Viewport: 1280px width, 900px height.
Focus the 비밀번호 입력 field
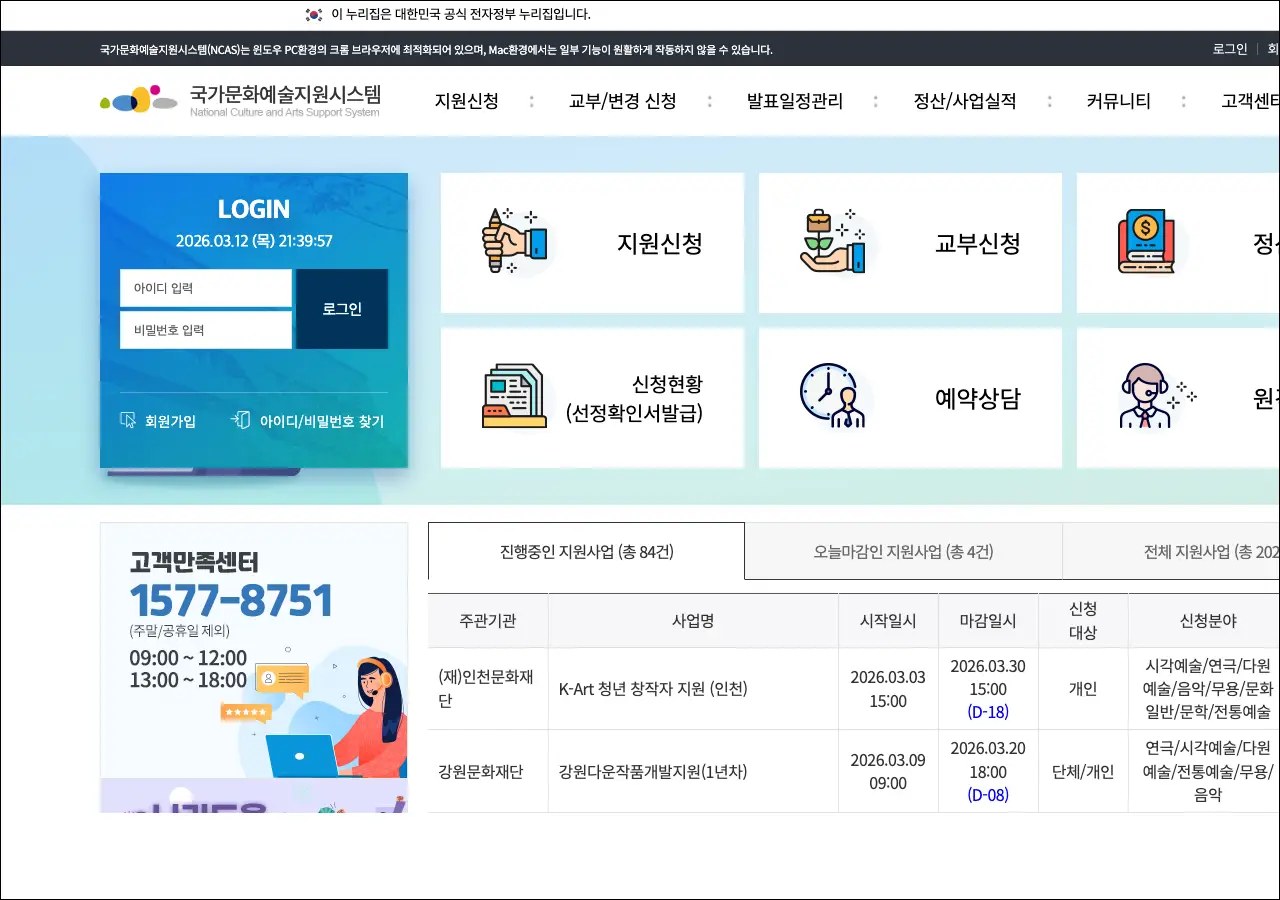[x=206, y=330]
